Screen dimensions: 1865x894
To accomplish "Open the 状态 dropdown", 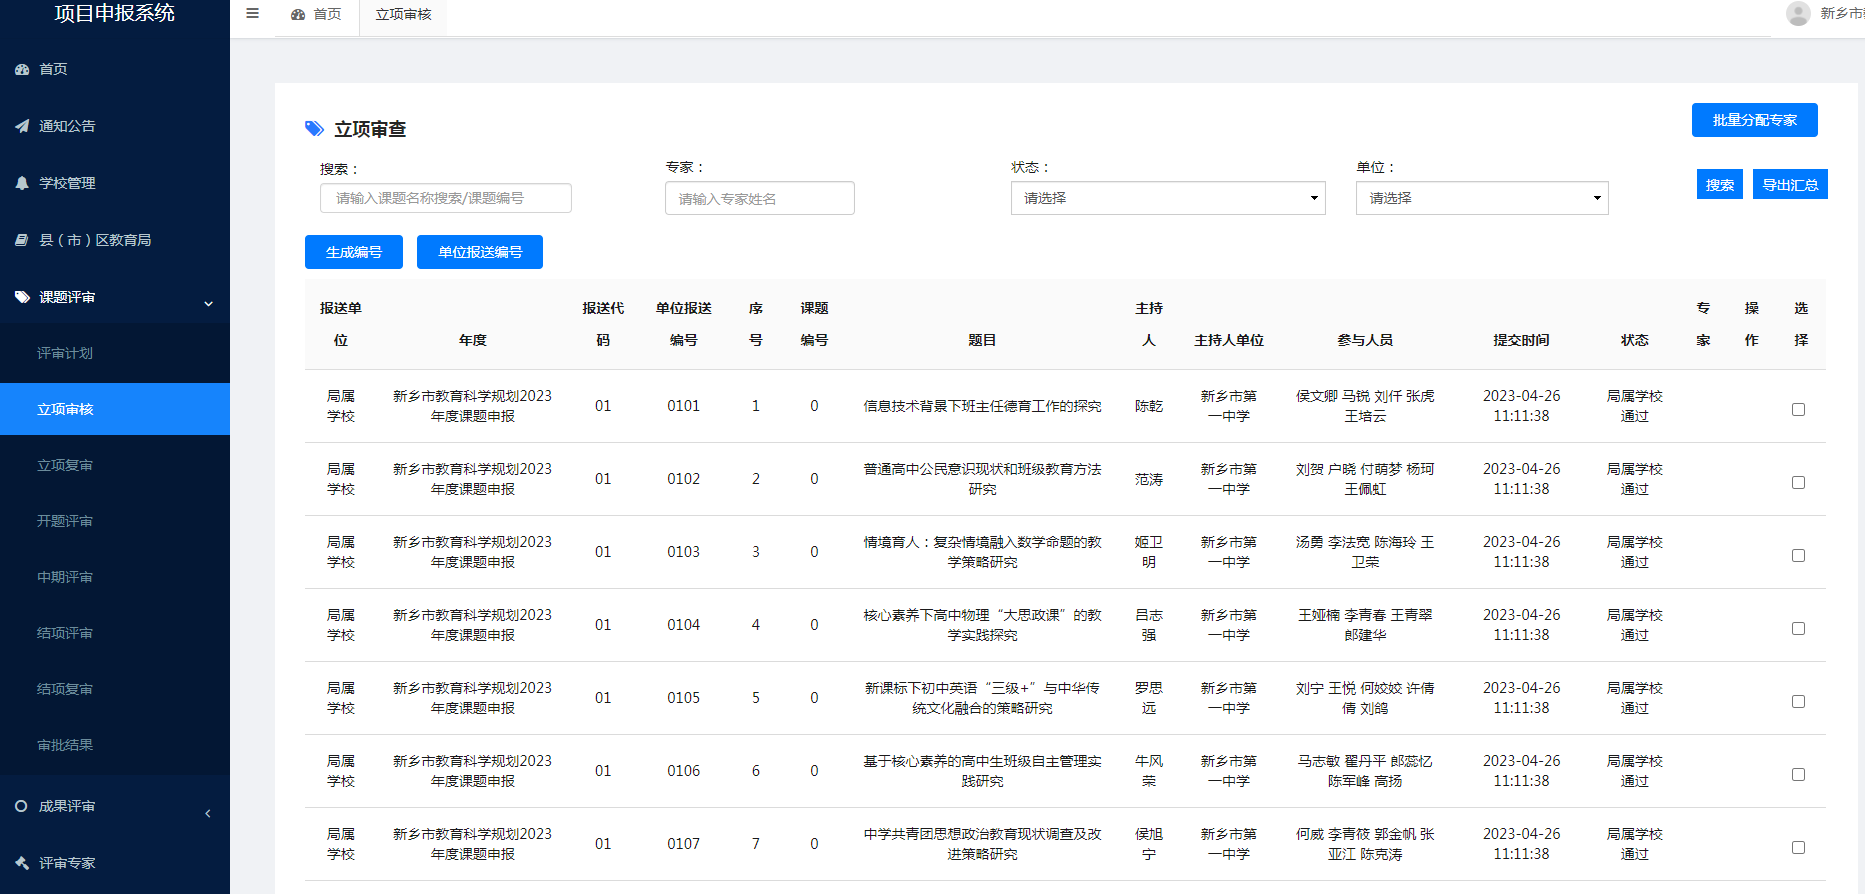I will [x=1168, y=198].
